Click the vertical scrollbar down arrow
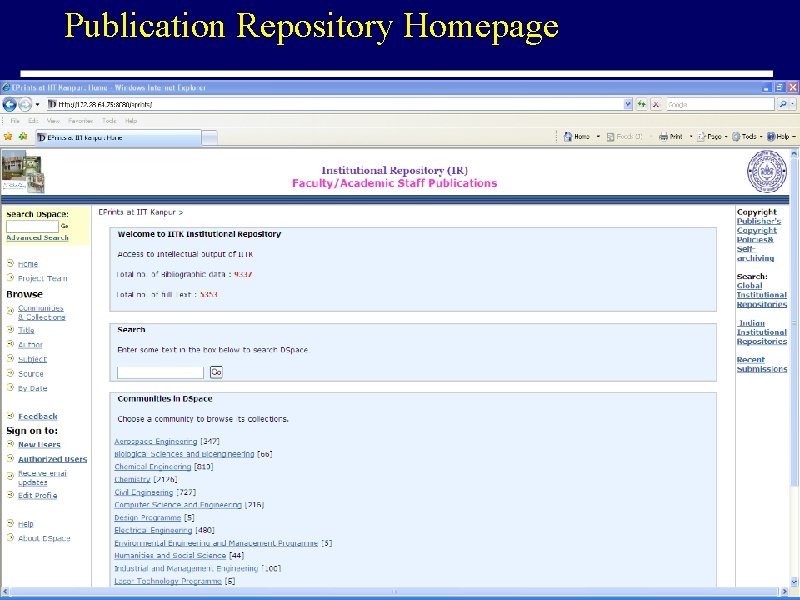This screenshot has width=800, height=600. [x=794, y=581]
